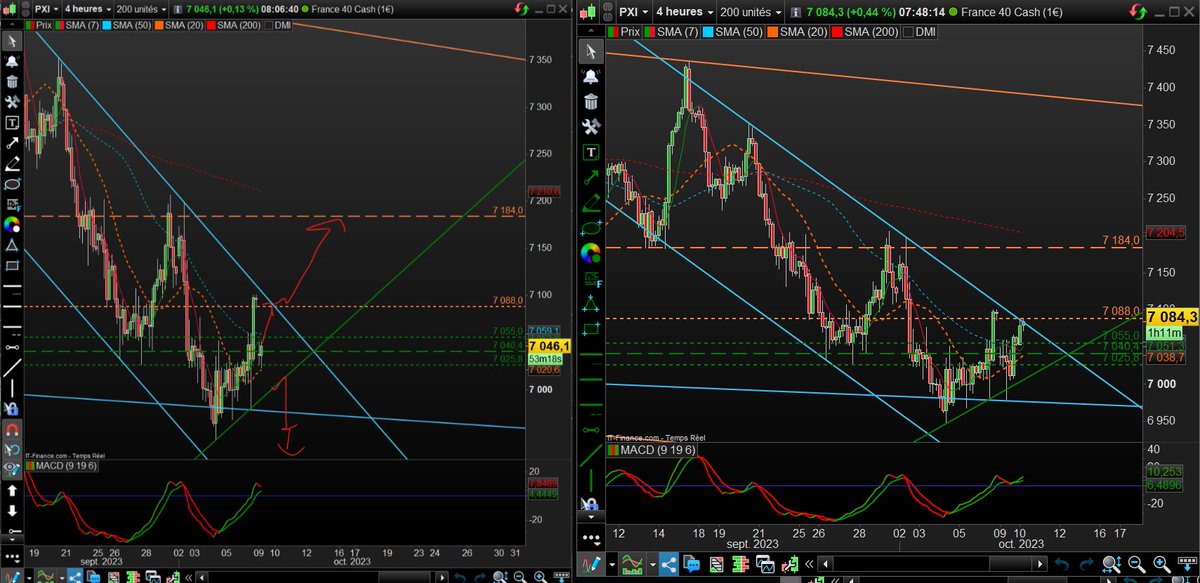Click right arrow of left chart horizontal scrollbar
The width and height of the screenshot is (1200, 583).
pos(441,577)
